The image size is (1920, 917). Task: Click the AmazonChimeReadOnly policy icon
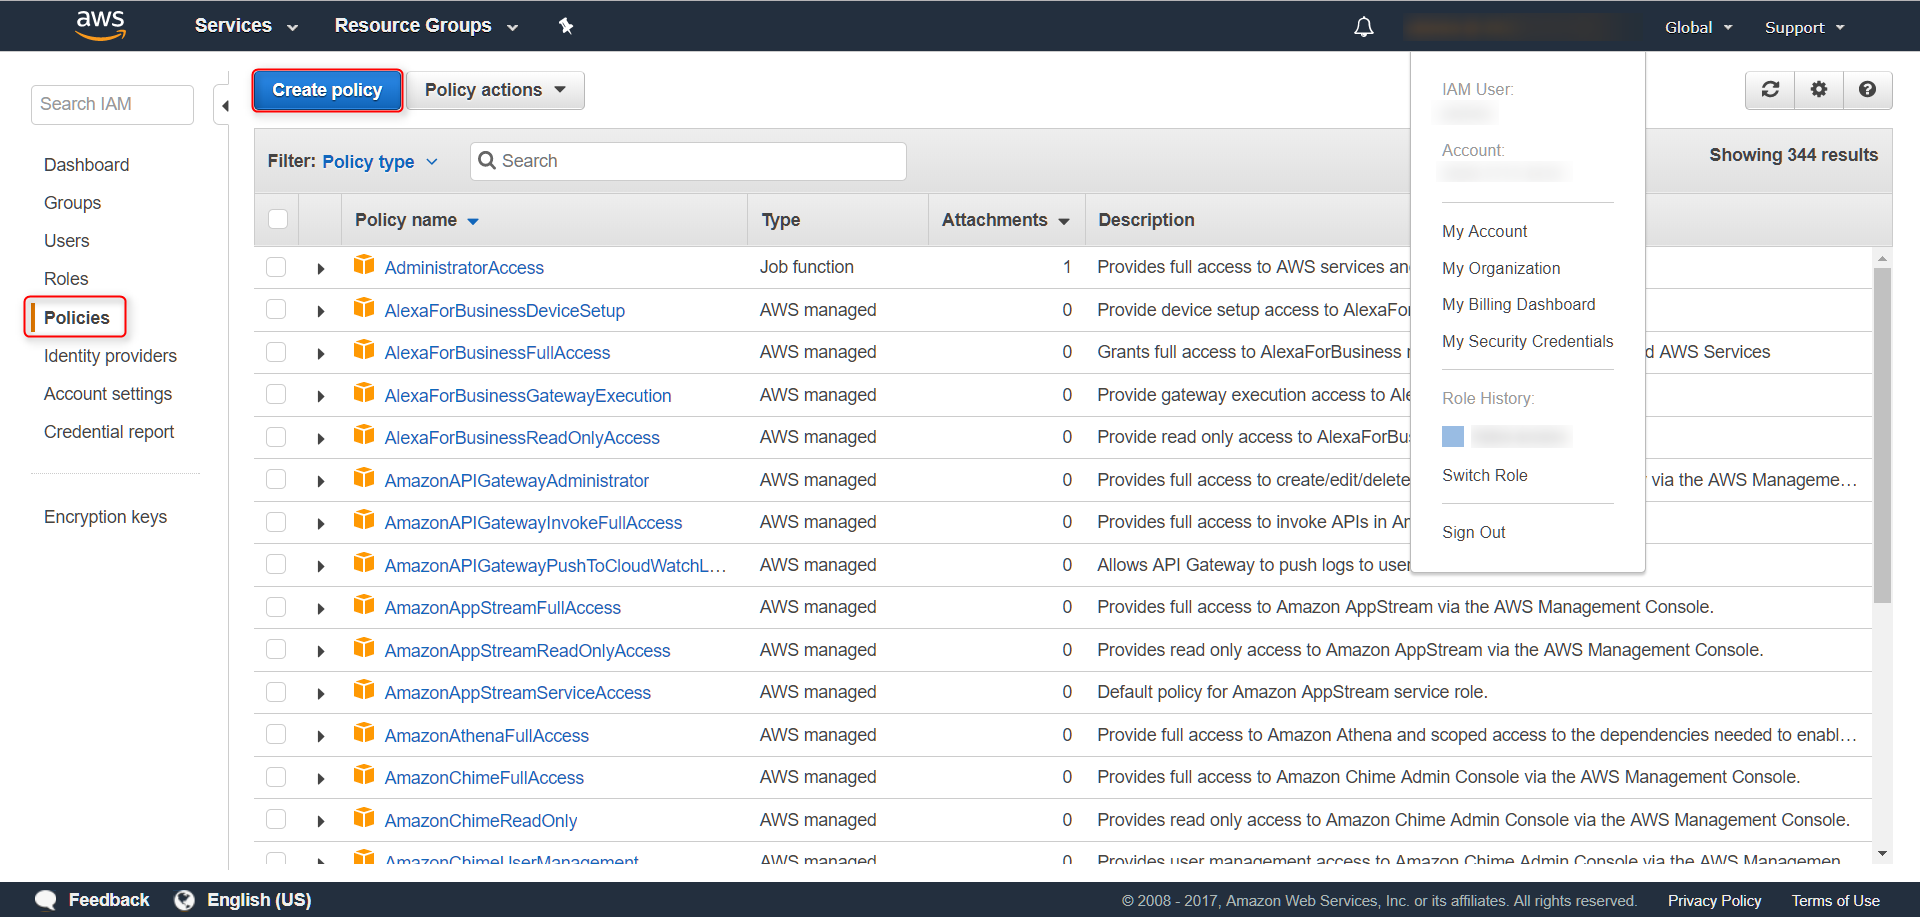click(364, 818)
